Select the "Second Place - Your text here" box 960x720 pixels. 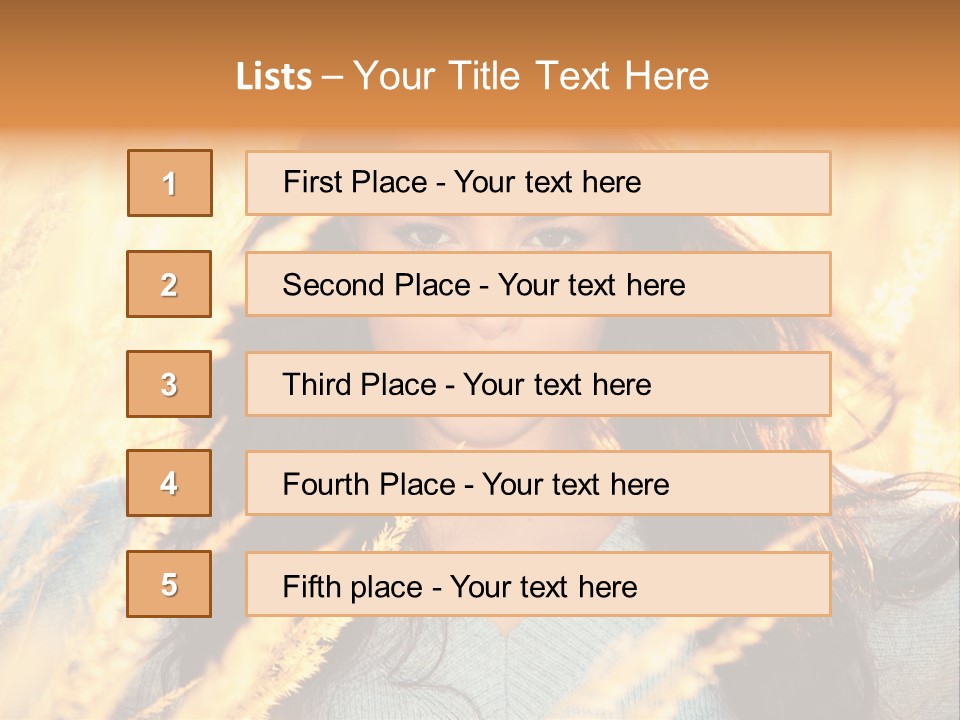(538, 284)
